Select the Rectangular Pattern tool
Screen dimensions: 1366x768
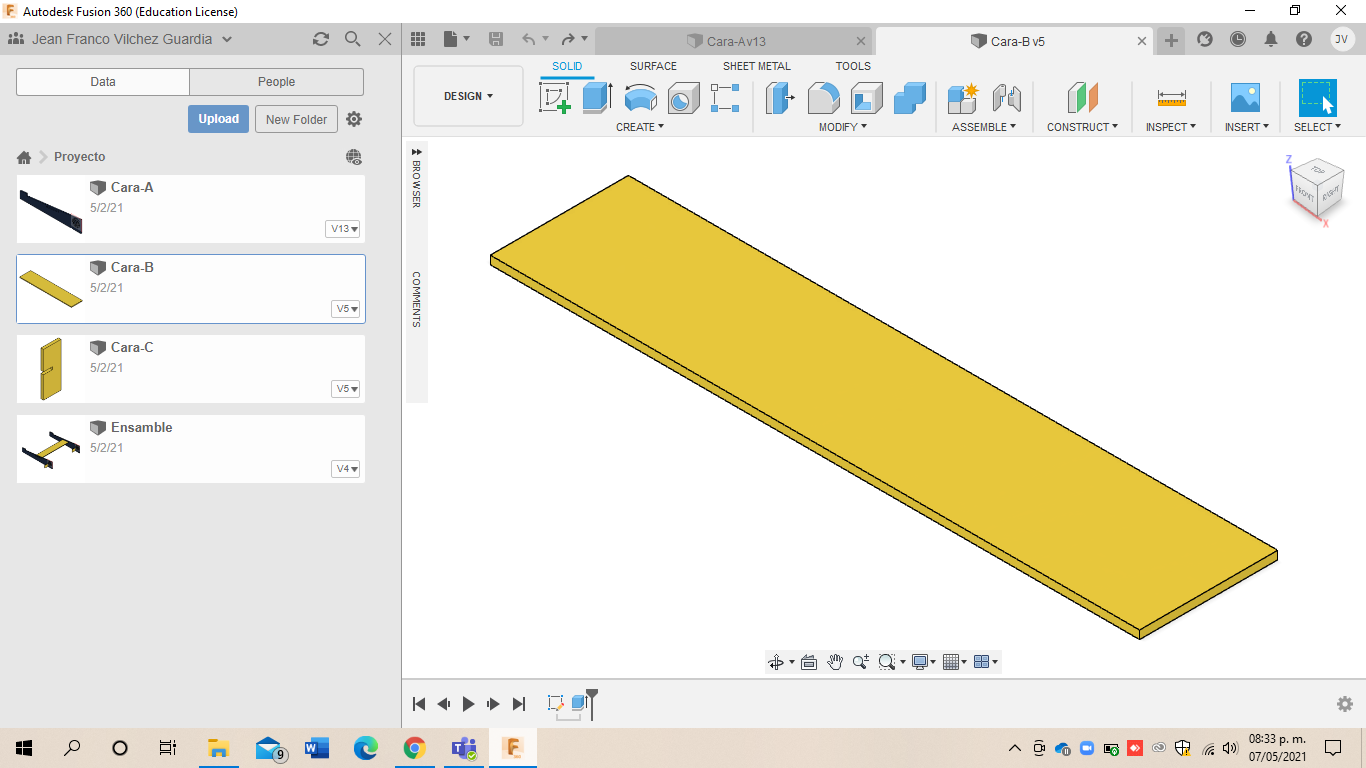pos(725,98)
